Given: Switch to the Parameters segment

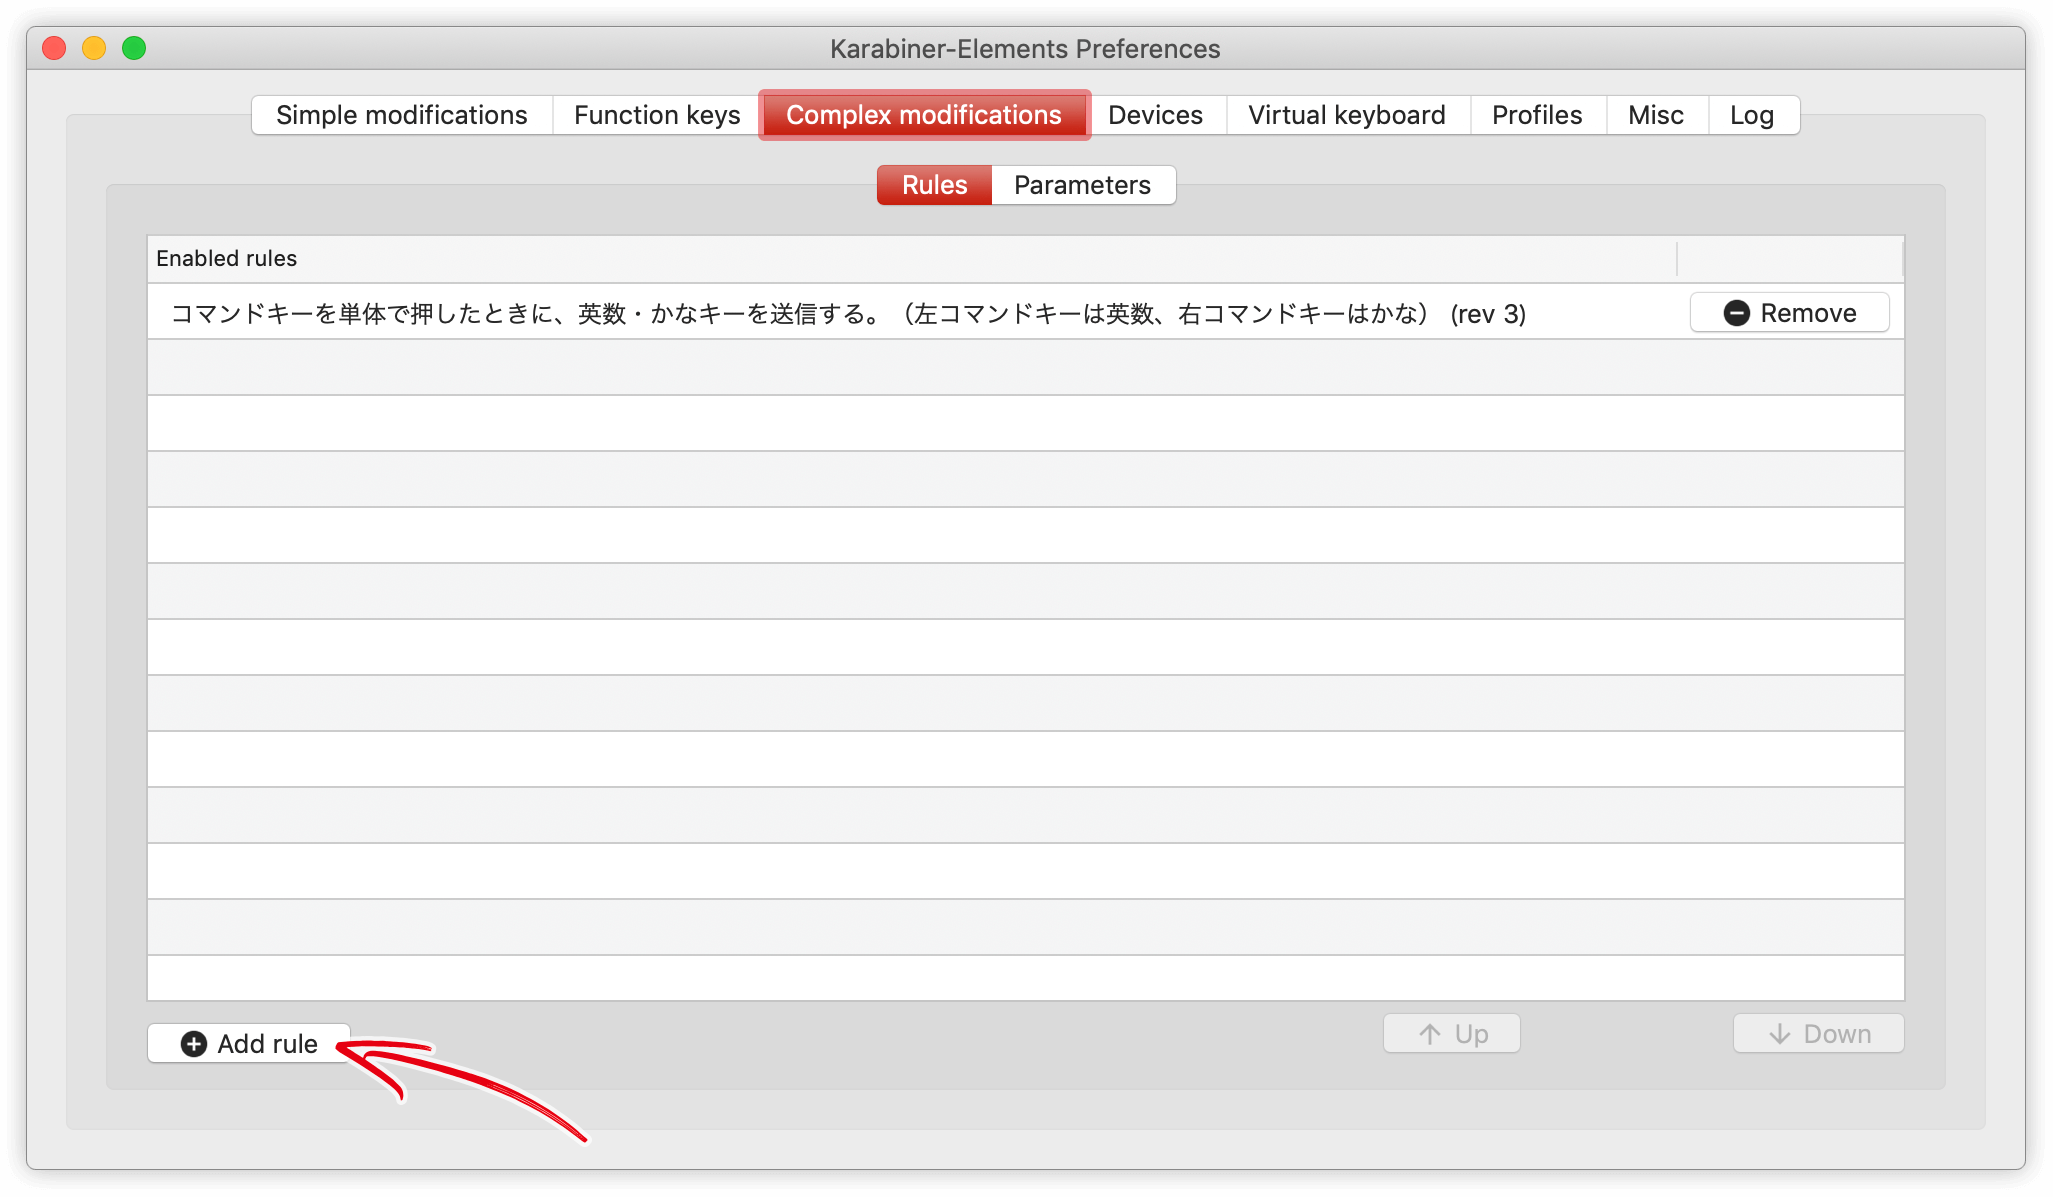Looking at the screenshot, I should 1082,185.
